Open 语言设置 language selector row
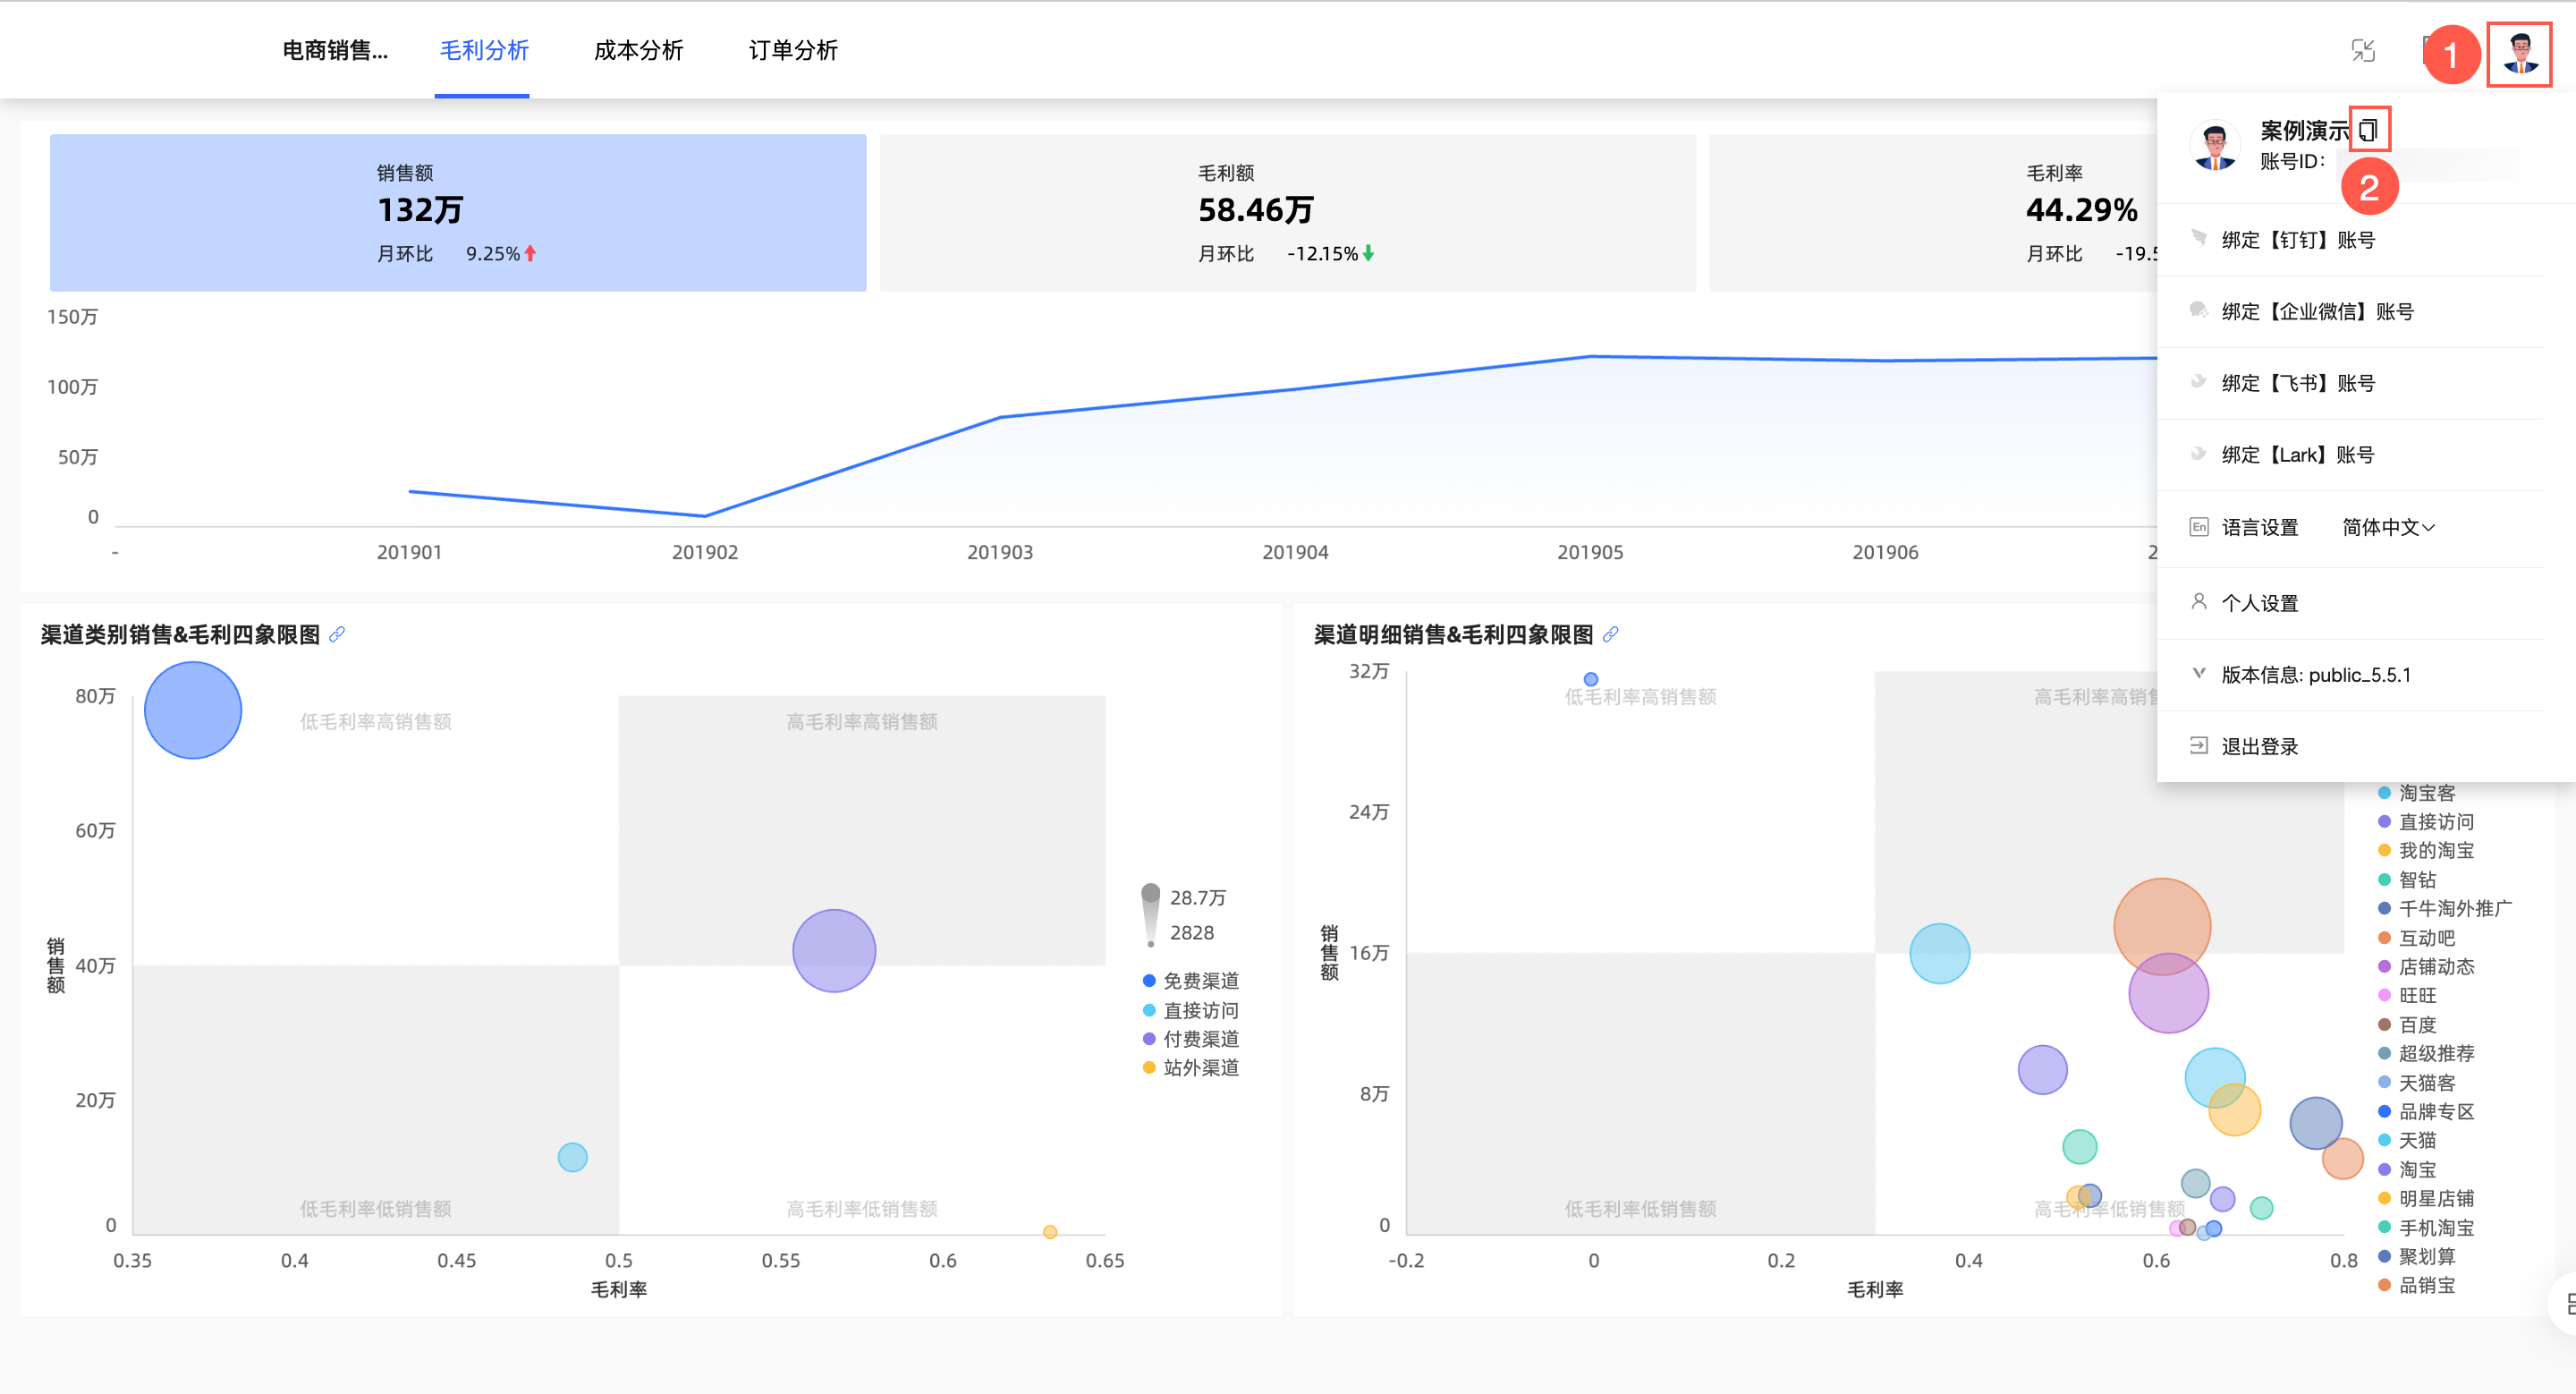Screen dimensions: 2576x1394 point(2259,527)
